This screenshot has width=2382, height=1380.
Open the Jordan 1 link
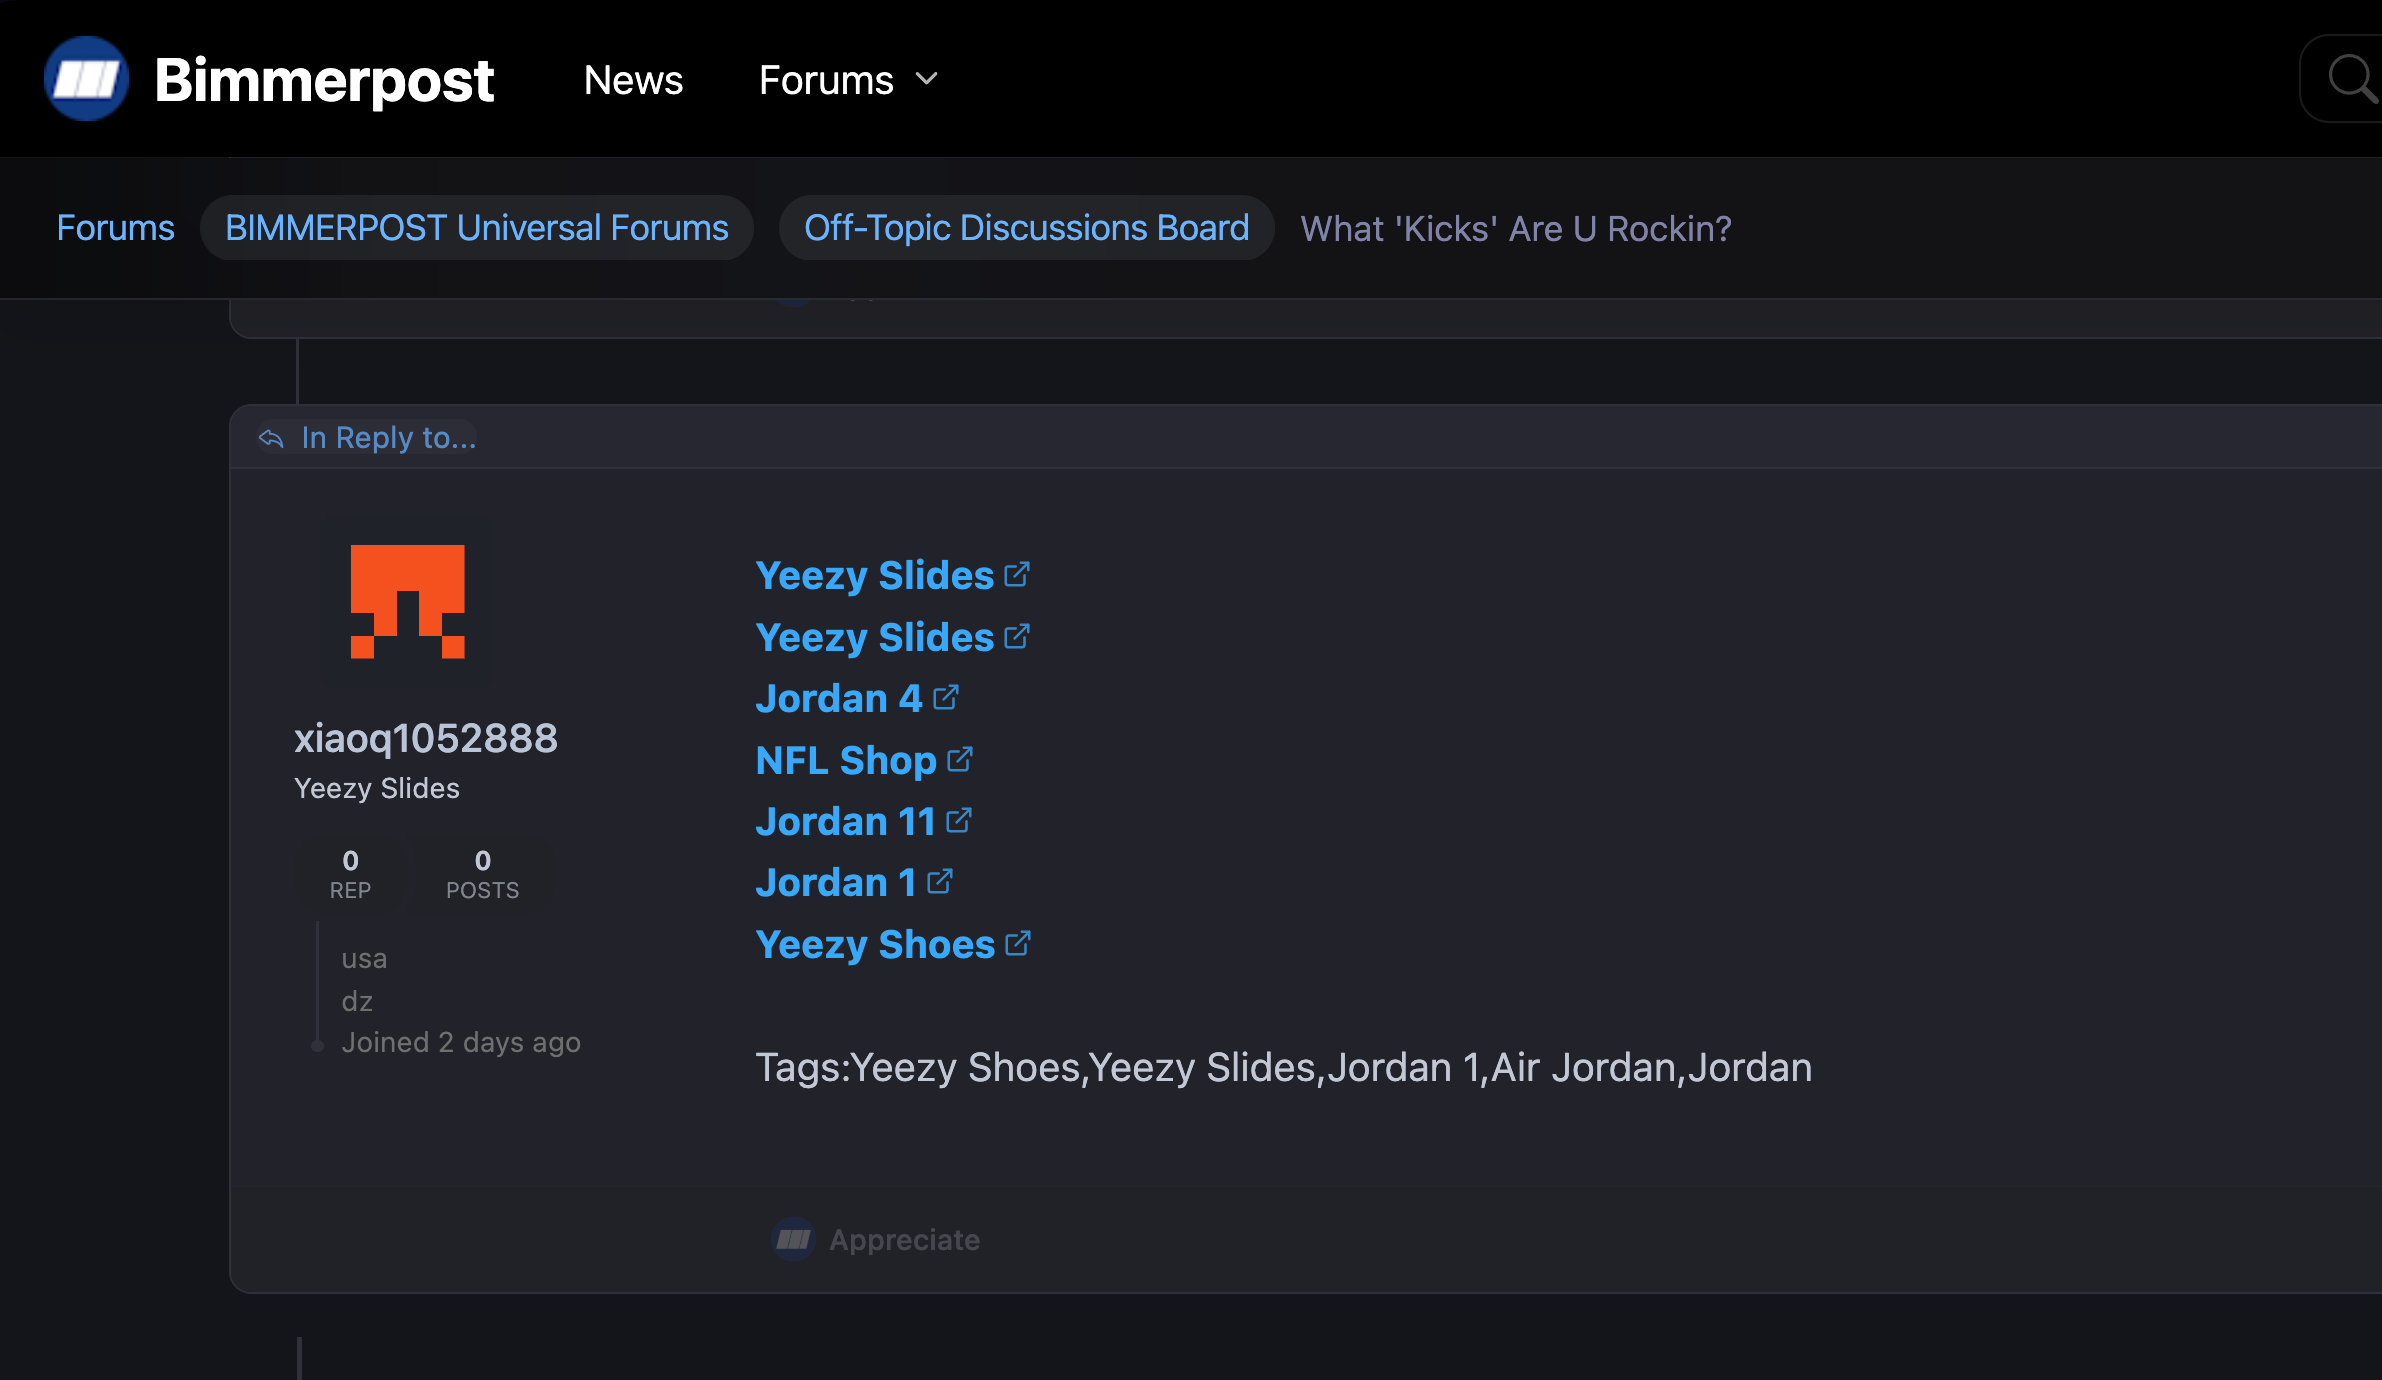pos(836,882)
